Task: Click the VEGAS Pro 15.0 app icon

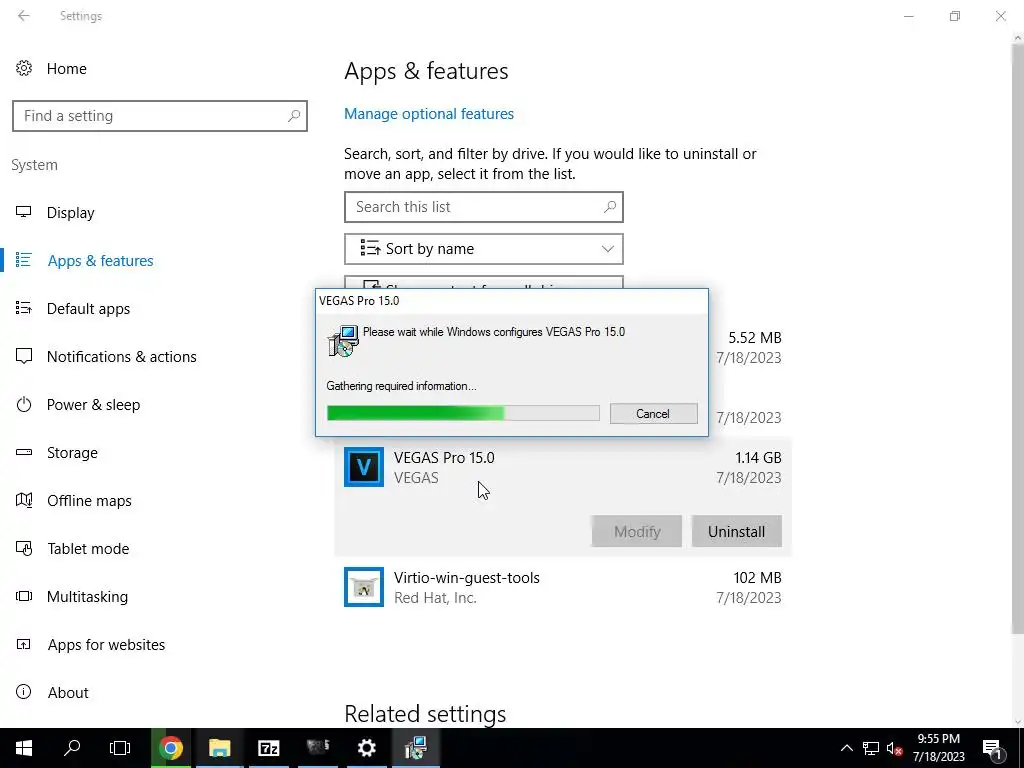Action: 364,467
